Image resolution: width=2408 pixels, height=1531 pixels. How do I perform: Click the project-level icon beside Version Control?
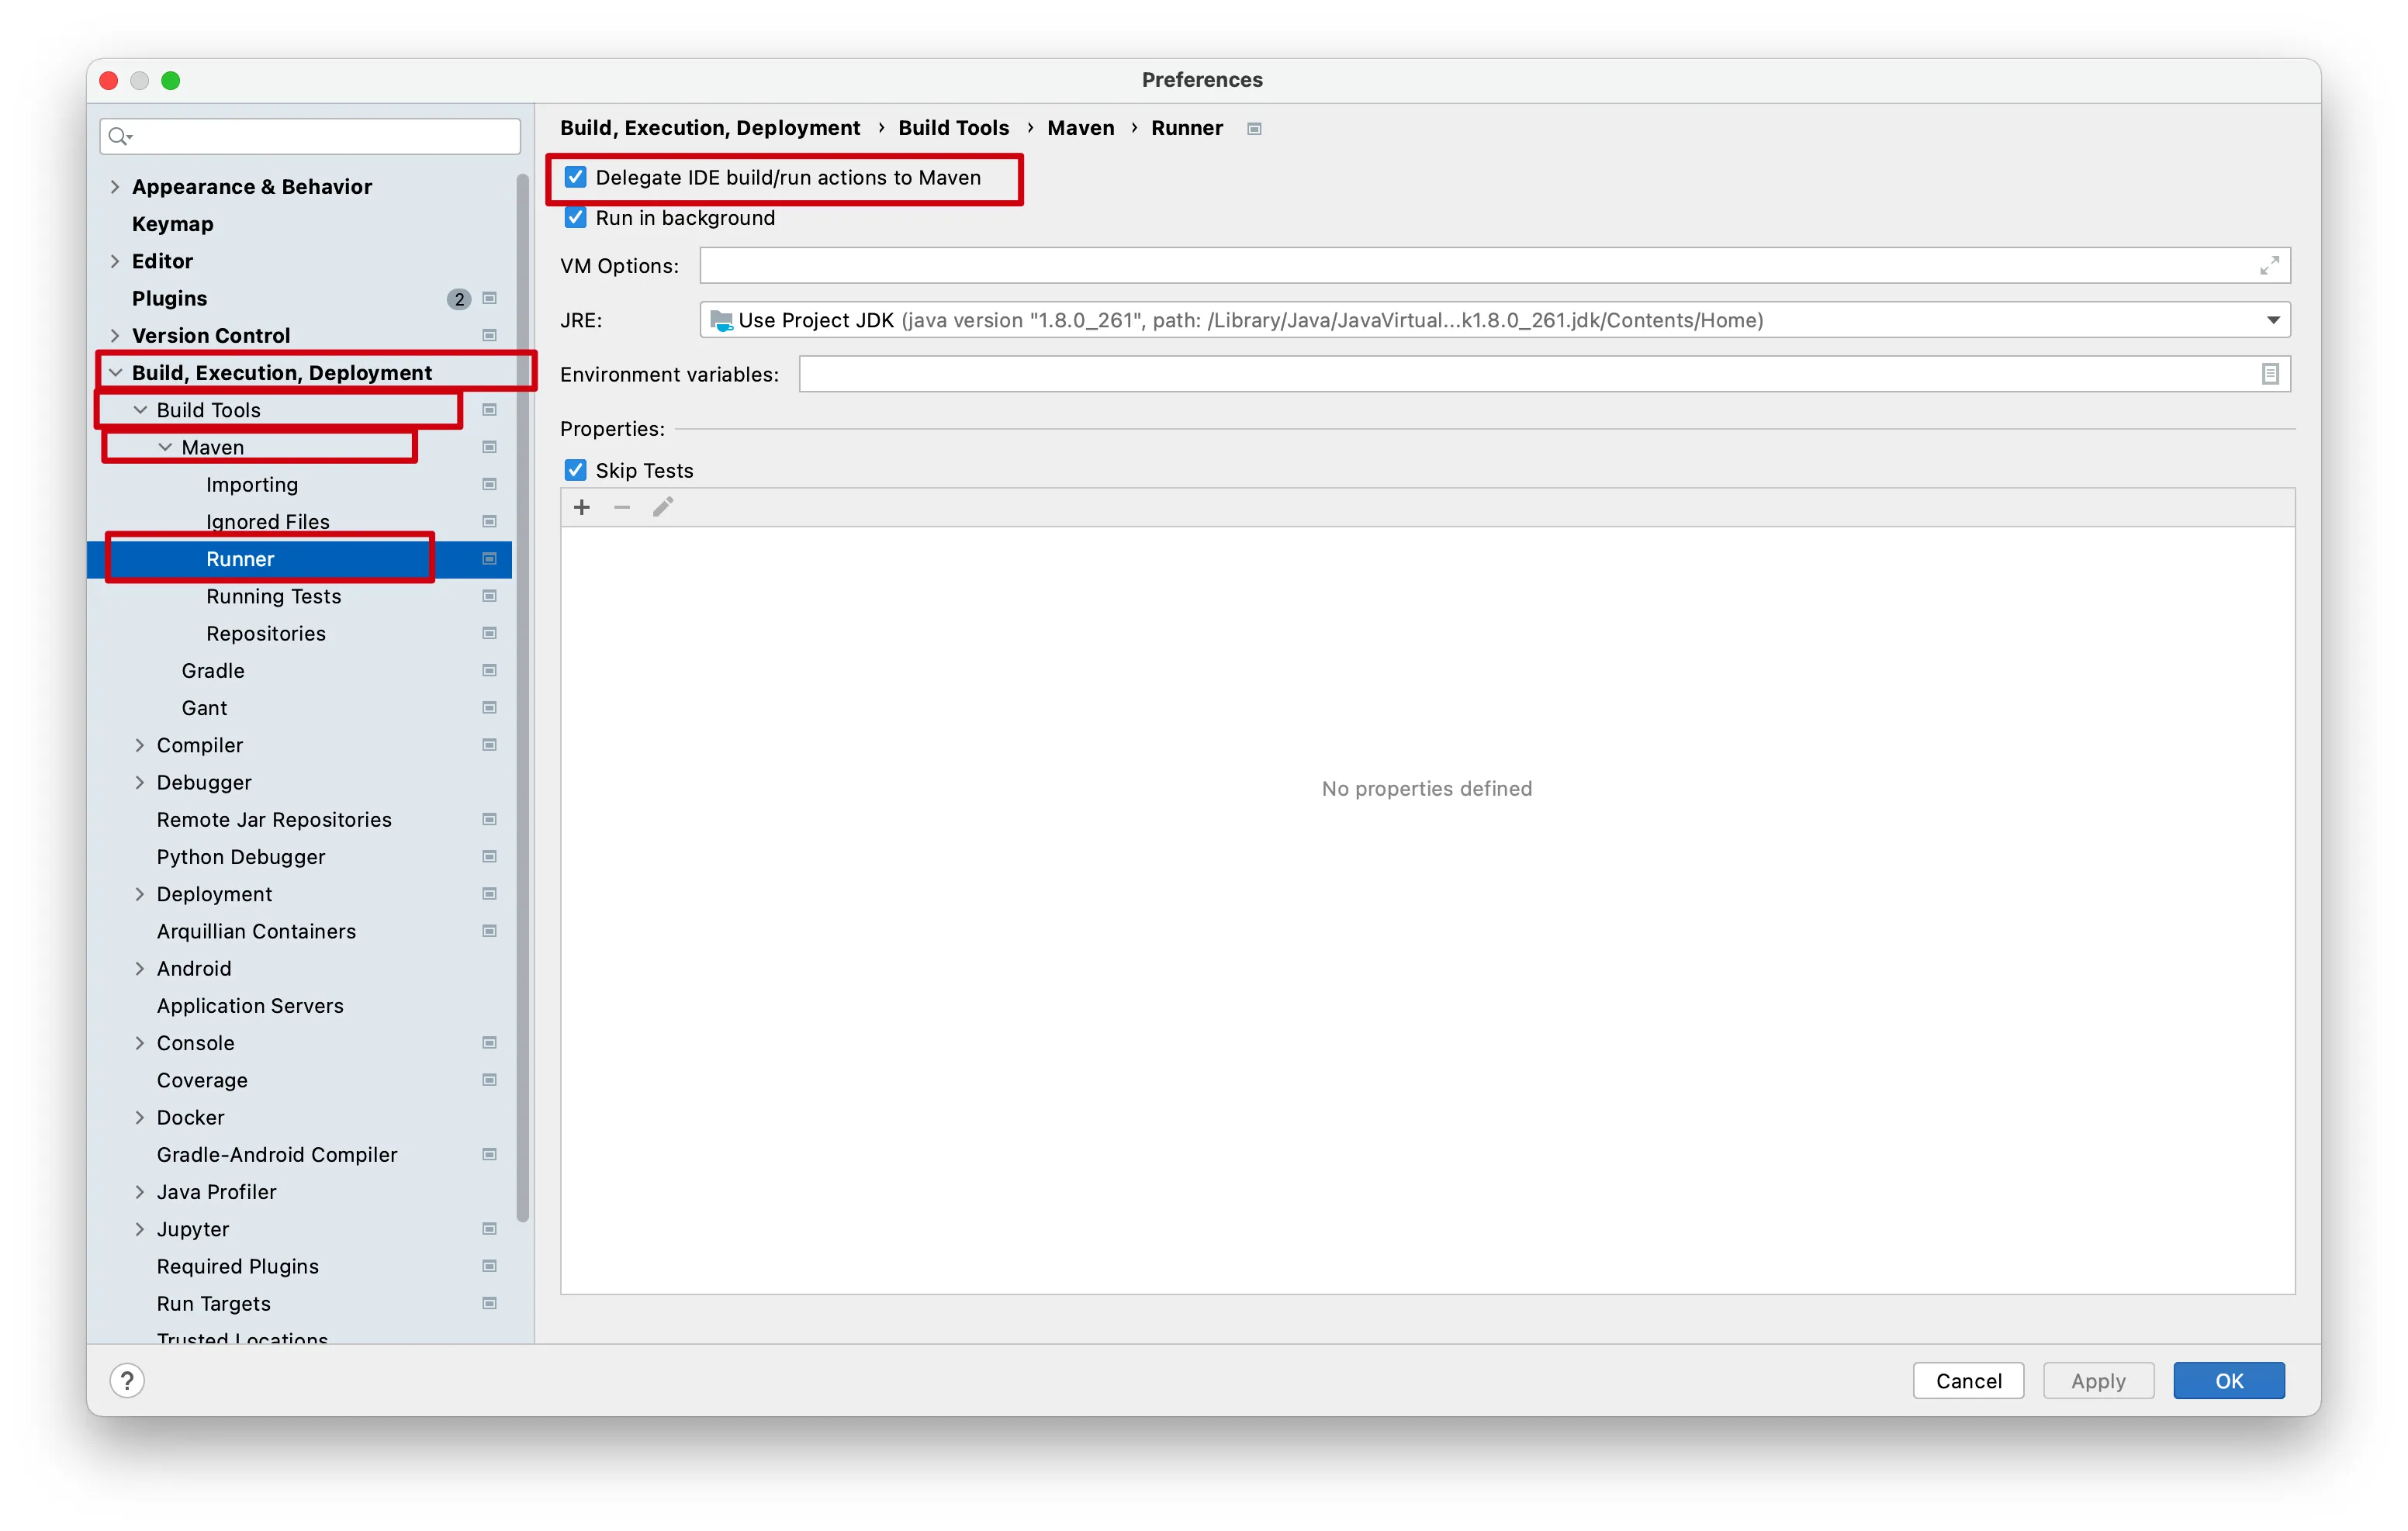(x=490, y=335)
